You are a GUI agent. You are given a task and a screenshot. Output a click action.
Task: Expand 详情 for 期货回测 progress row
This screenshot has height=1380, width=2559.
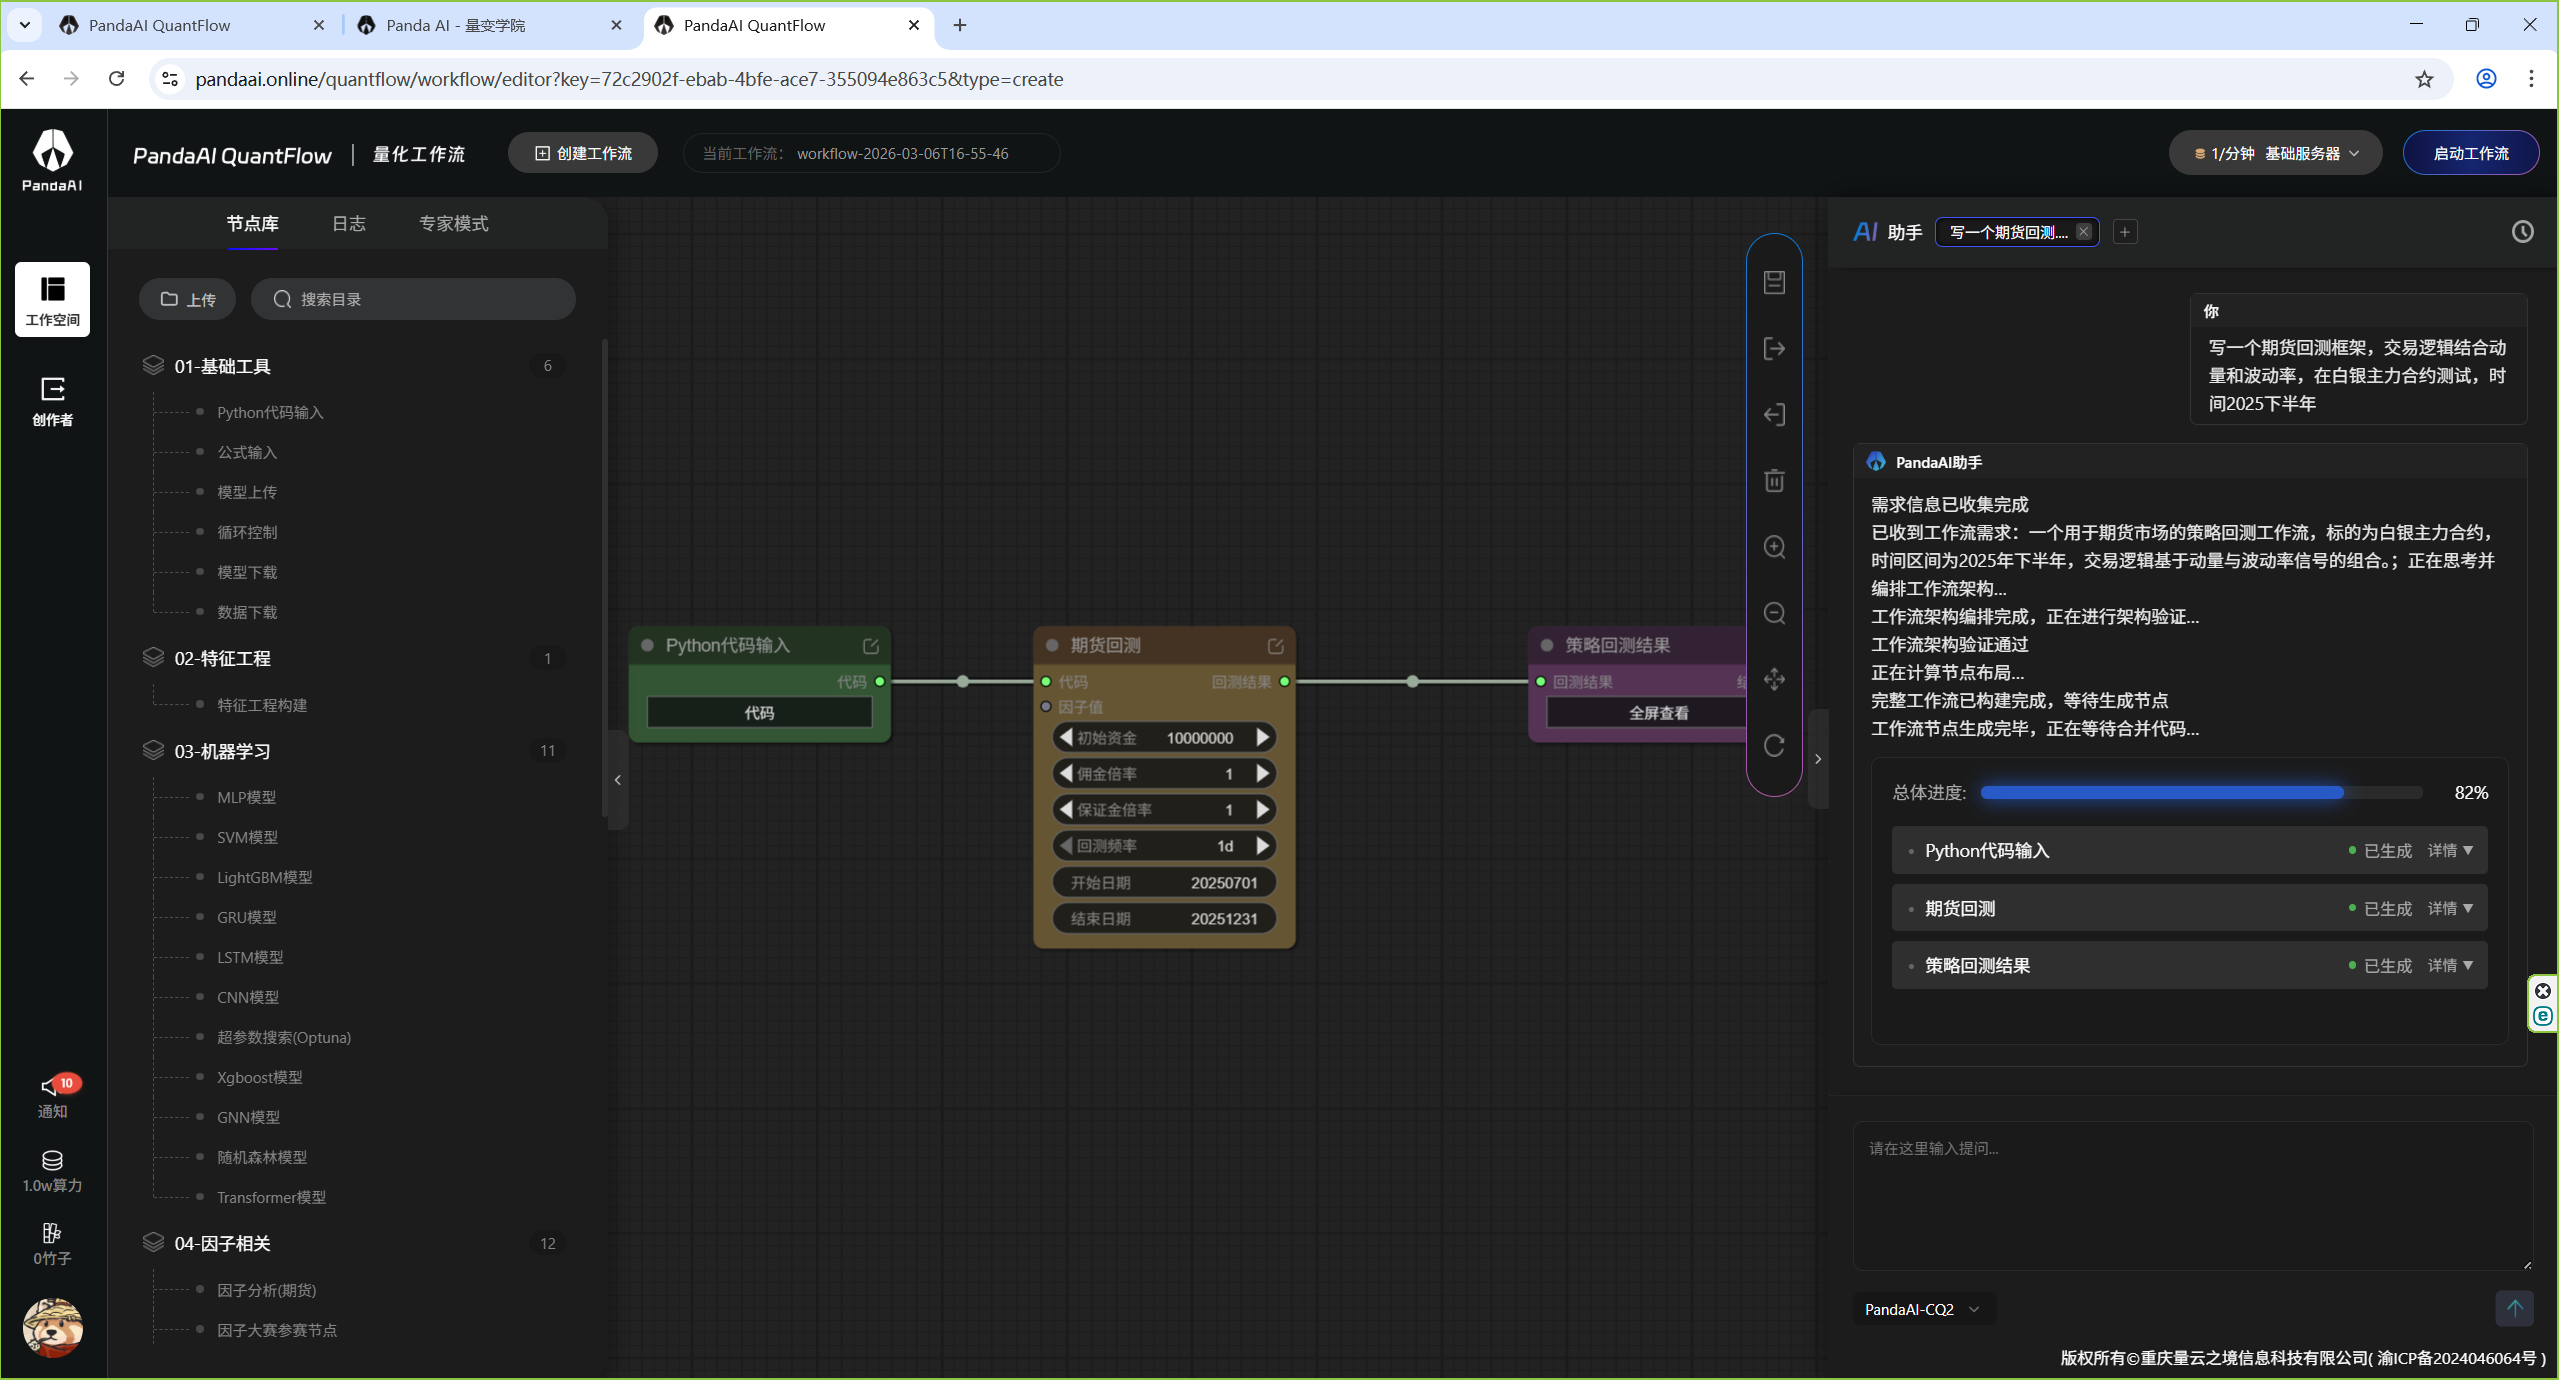click(x=2450, y=908)
